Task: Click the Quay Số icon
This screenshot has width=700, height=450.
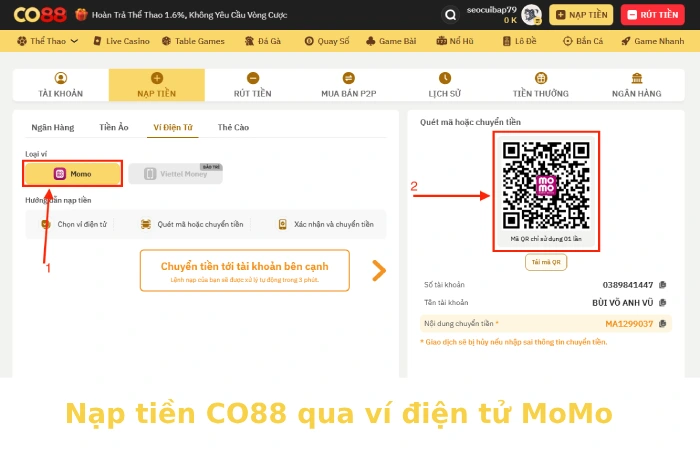Action: [309, 41]
